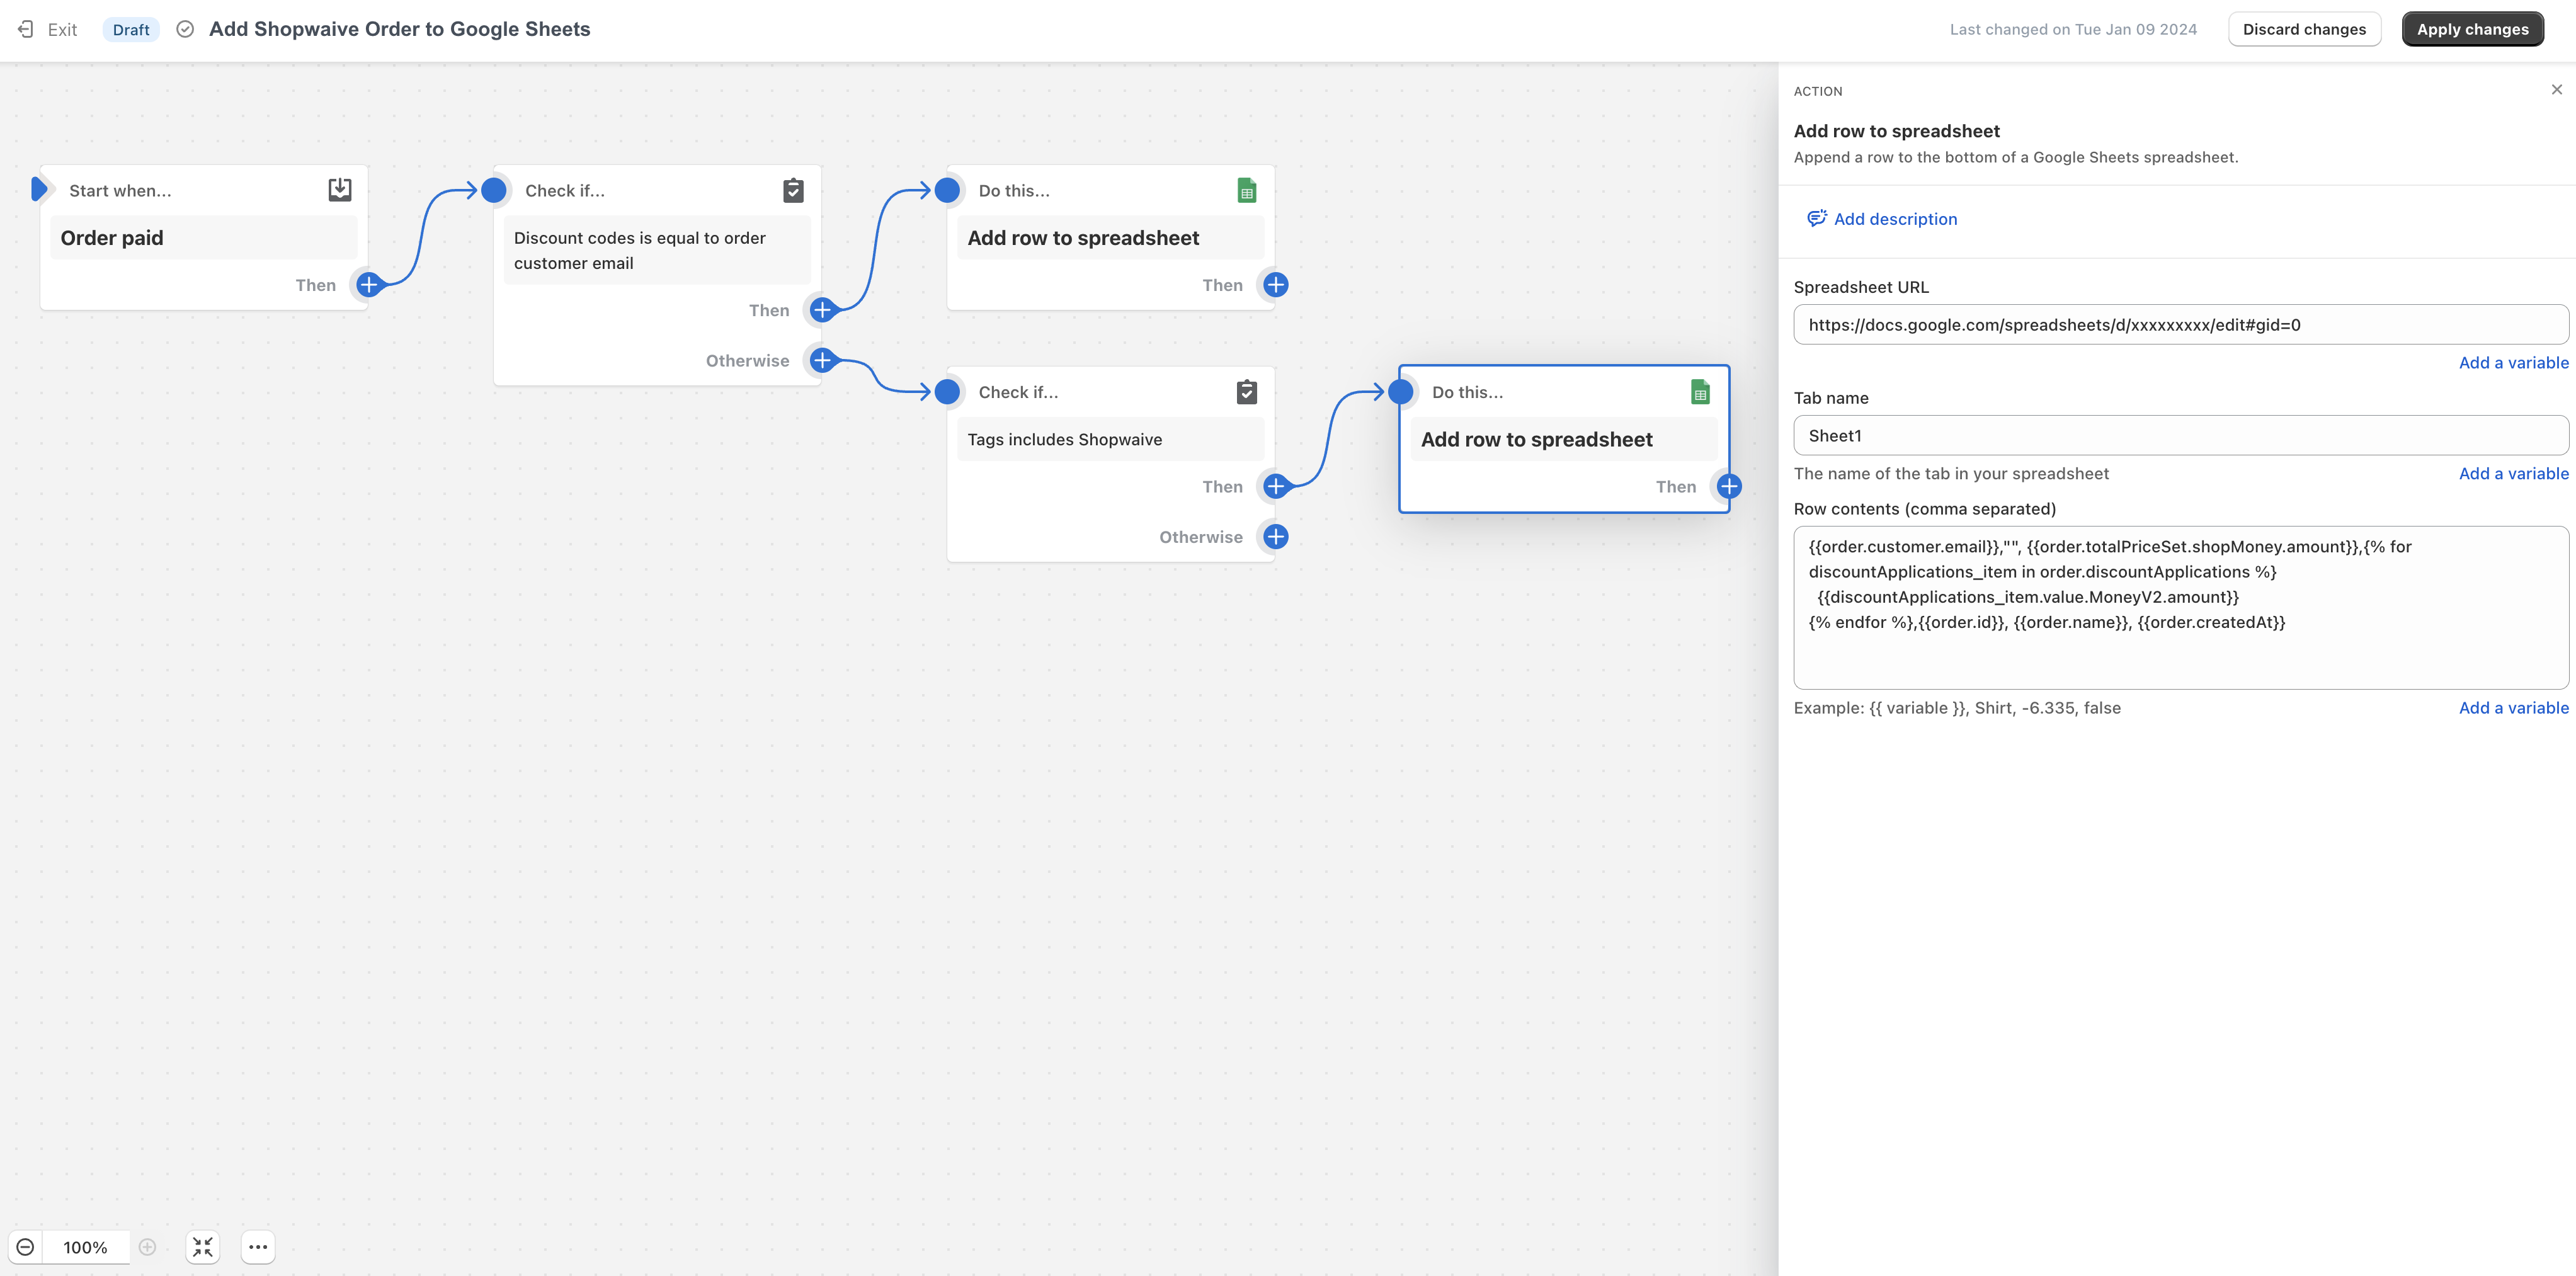Click the Then plus on Tags includes Shopwaive
The width and height of the screenshot is (2576, 1276).
point(1275,487)
